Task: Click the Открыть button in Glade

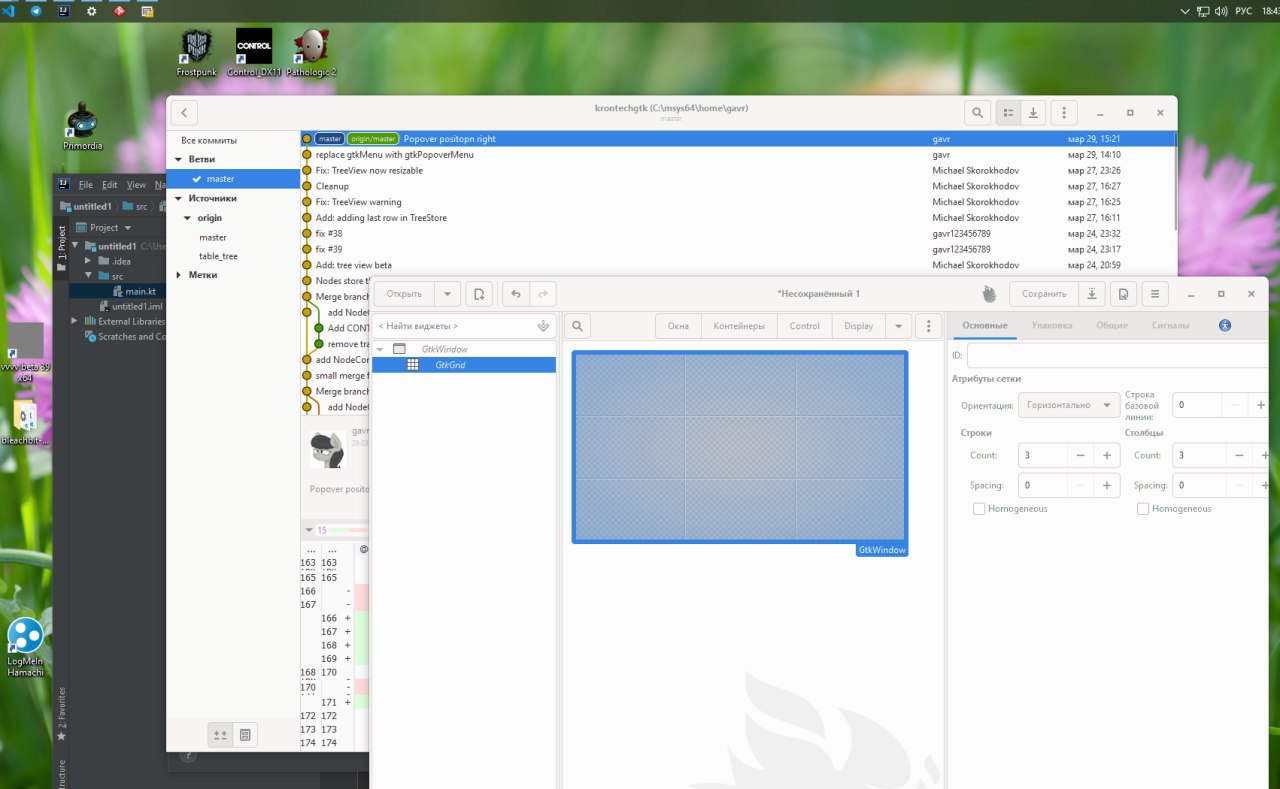Action: (404, 294)
